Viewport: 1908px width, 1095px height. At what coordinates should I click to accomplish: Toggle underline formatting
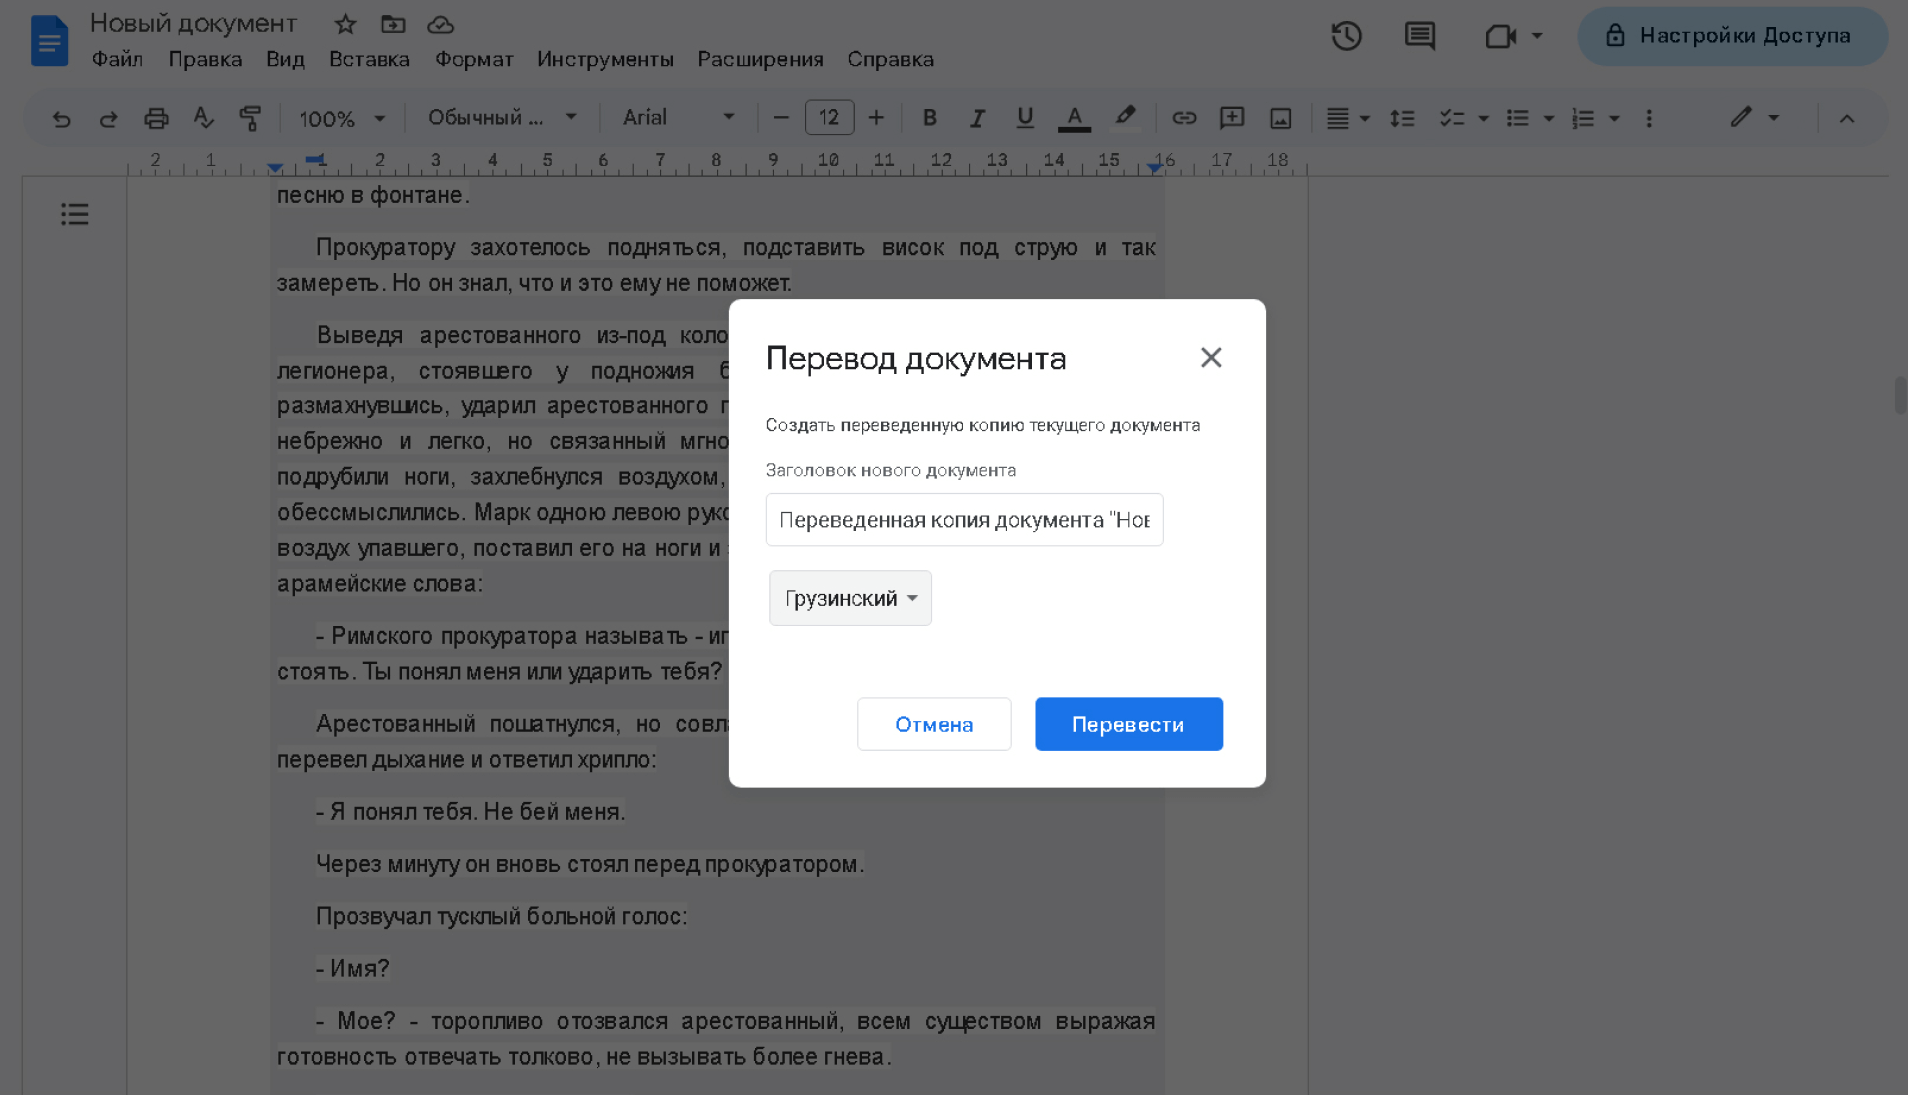(x=1024, y=118)
